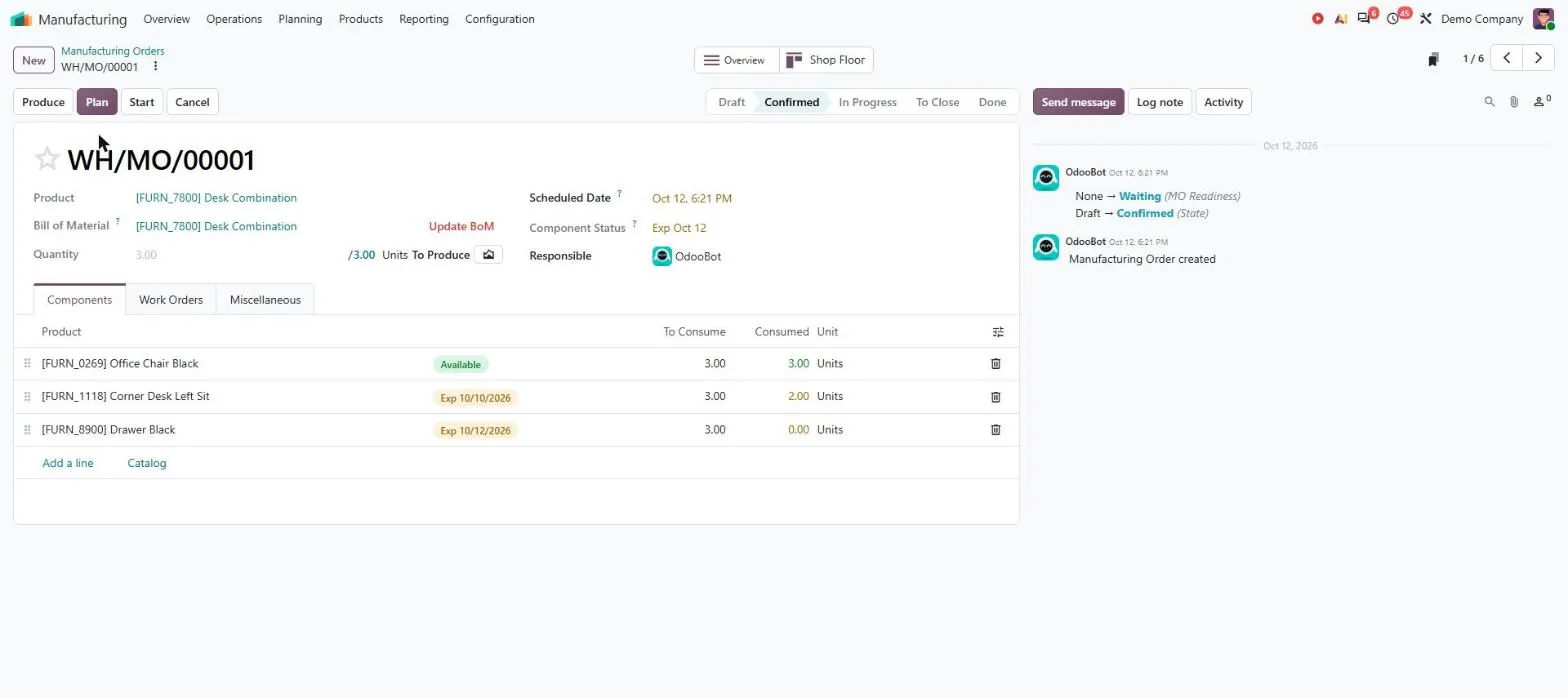Cancel the manufacturing order

192,102
